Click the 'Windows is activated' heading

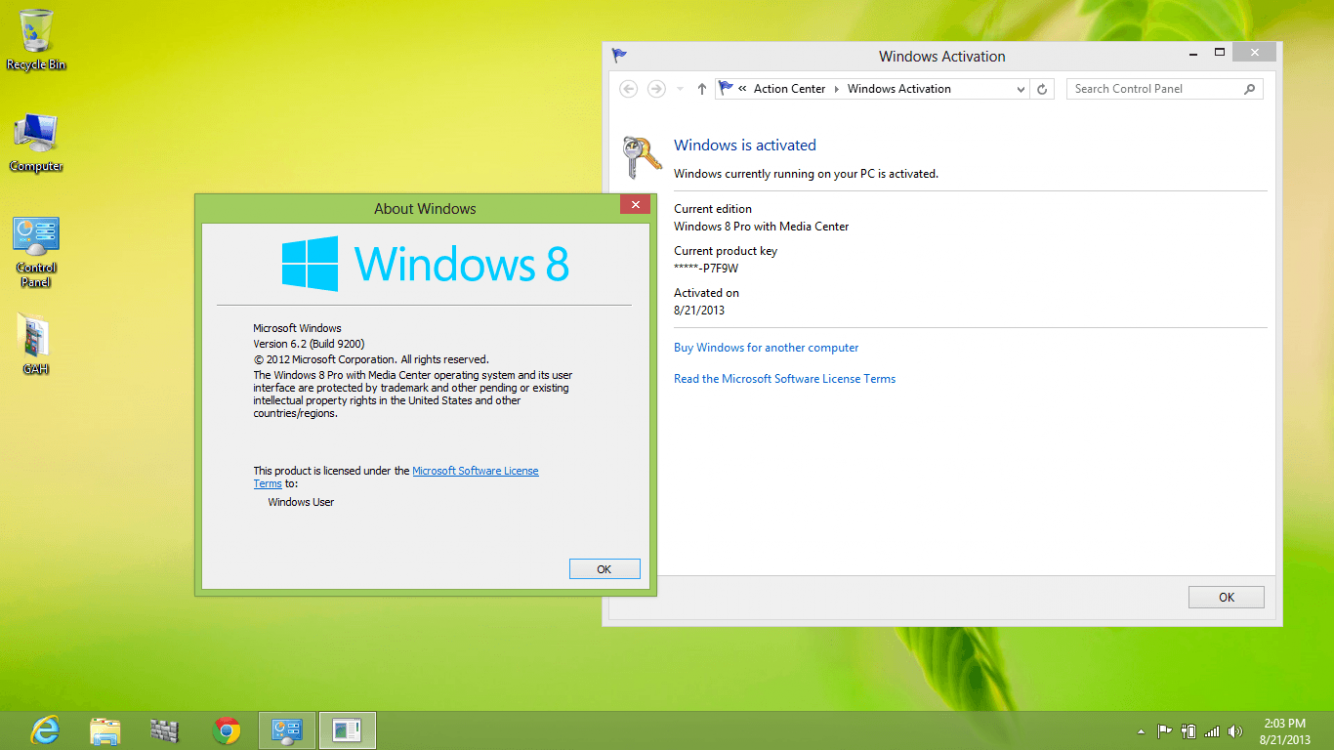pyautogui.click(x=745, y=145)
